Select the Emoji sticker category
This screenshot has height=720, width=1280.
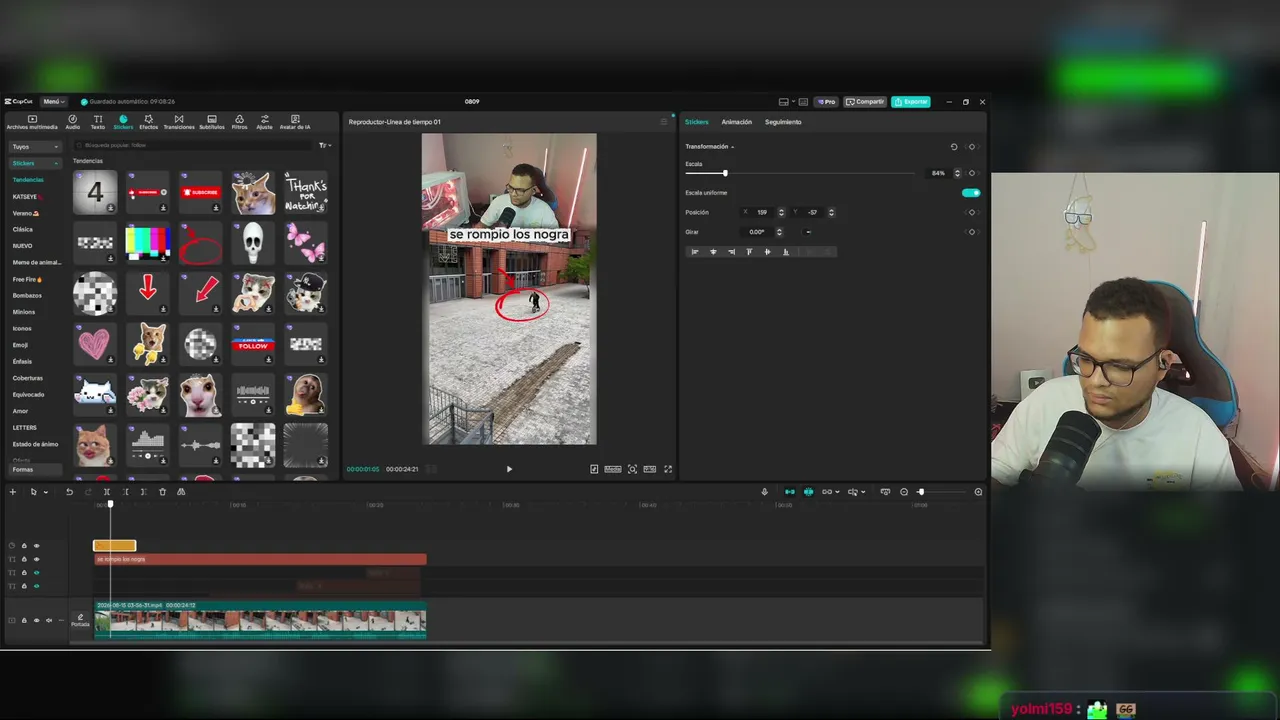20,345
